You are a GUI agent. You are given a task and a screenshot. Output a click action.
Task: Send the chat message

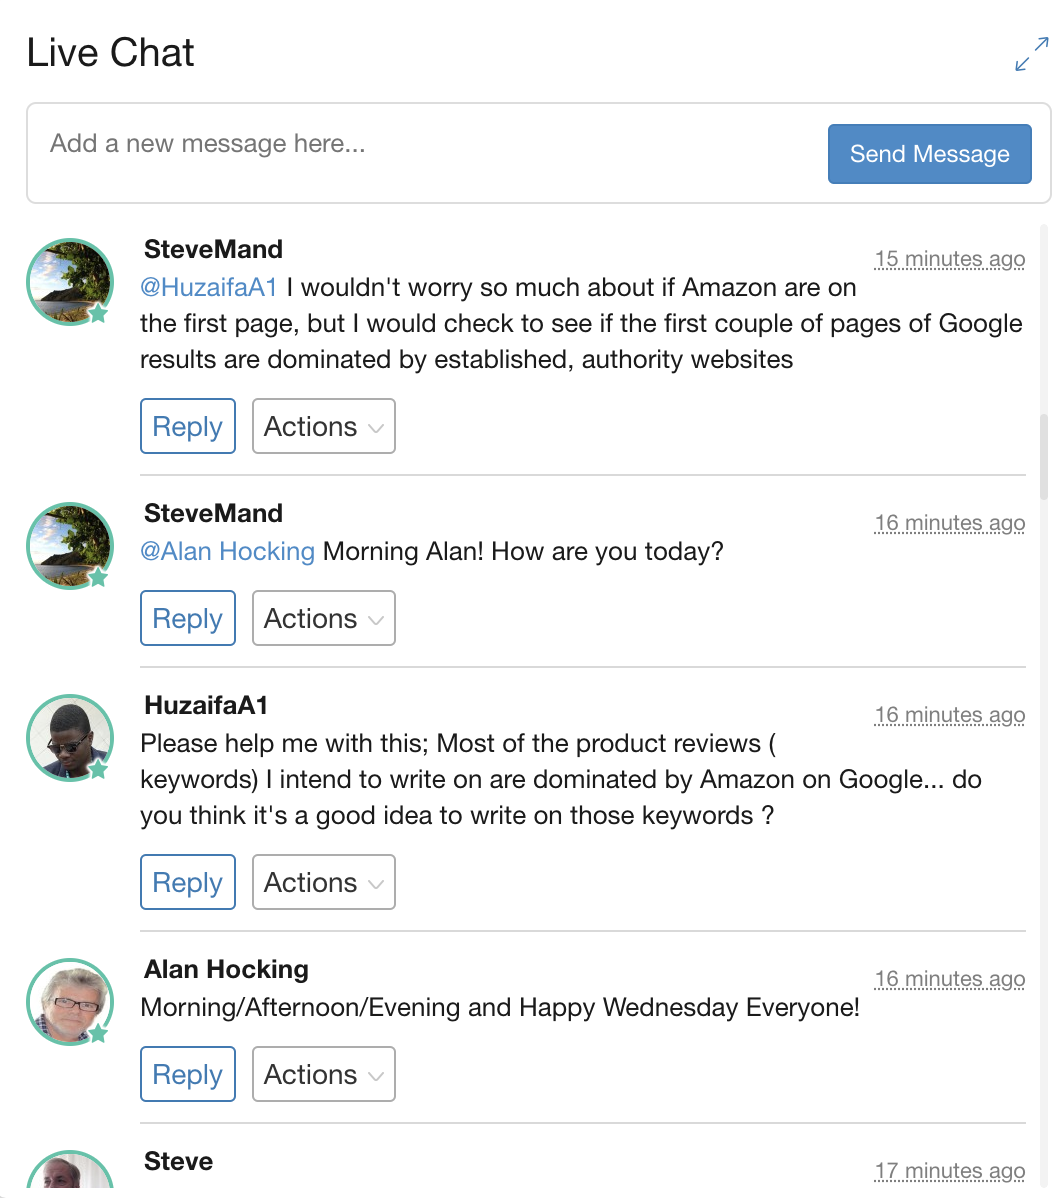click(x=930, y=154)
